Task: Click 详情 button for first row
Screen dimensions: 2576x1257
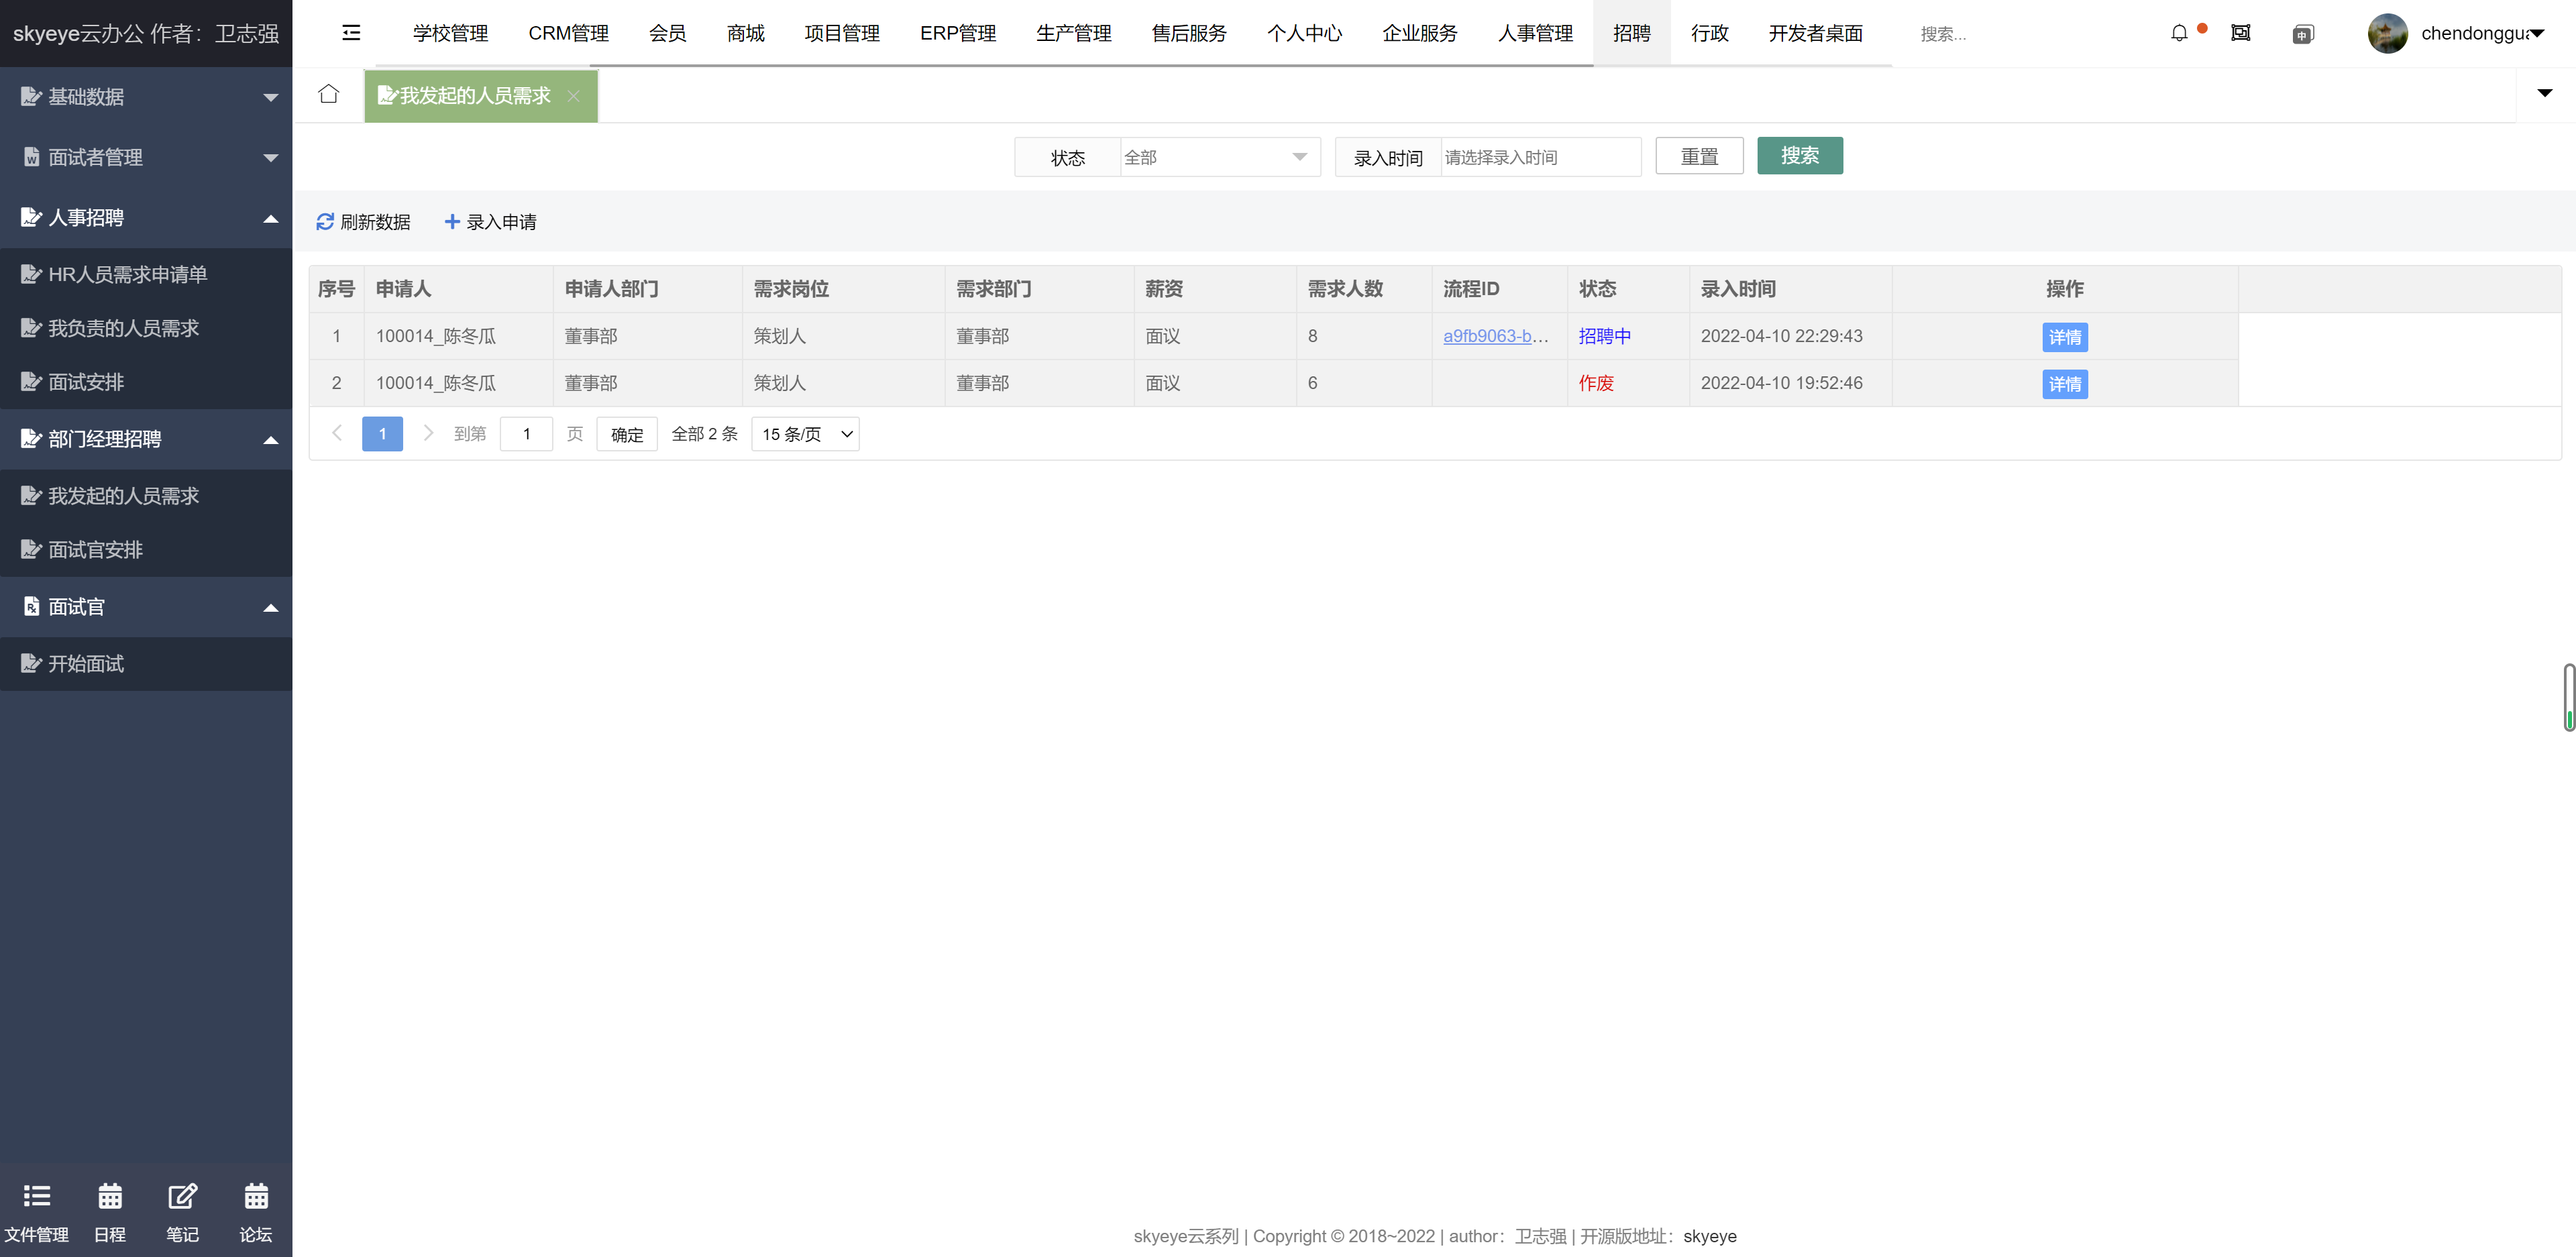Action: click(x=2064, y=337)
